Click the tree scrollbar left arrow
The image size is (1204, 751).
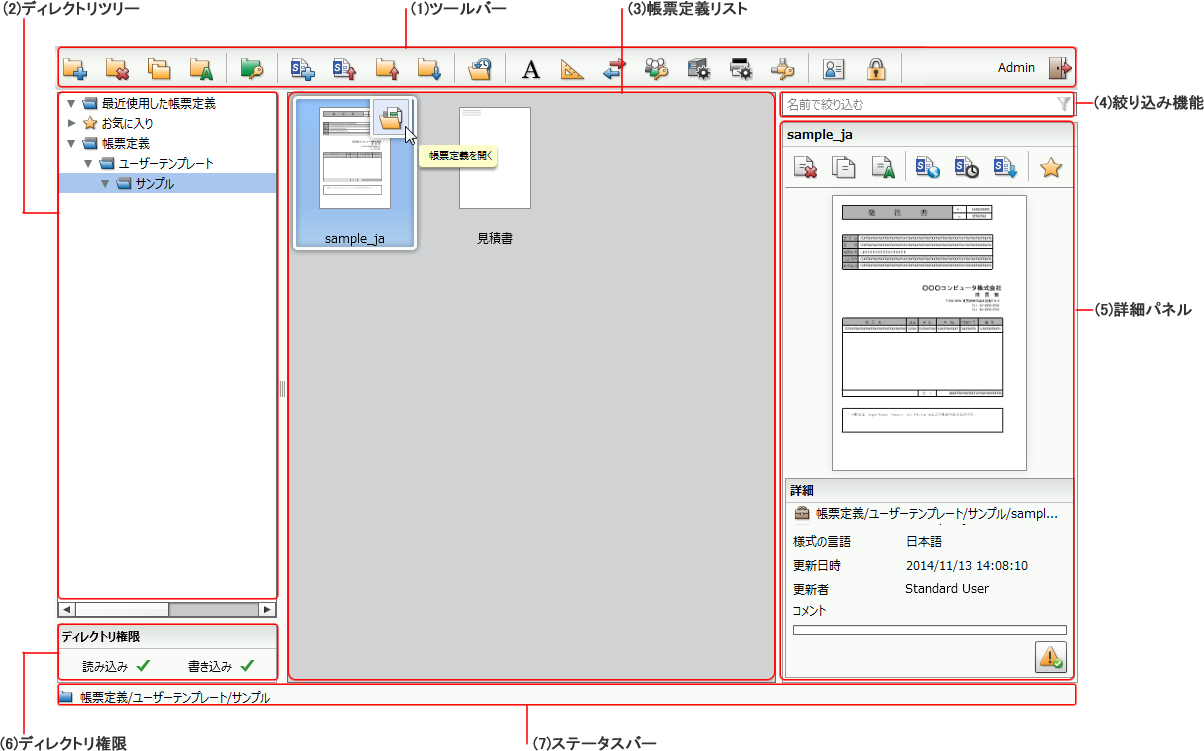click(67, 609)
